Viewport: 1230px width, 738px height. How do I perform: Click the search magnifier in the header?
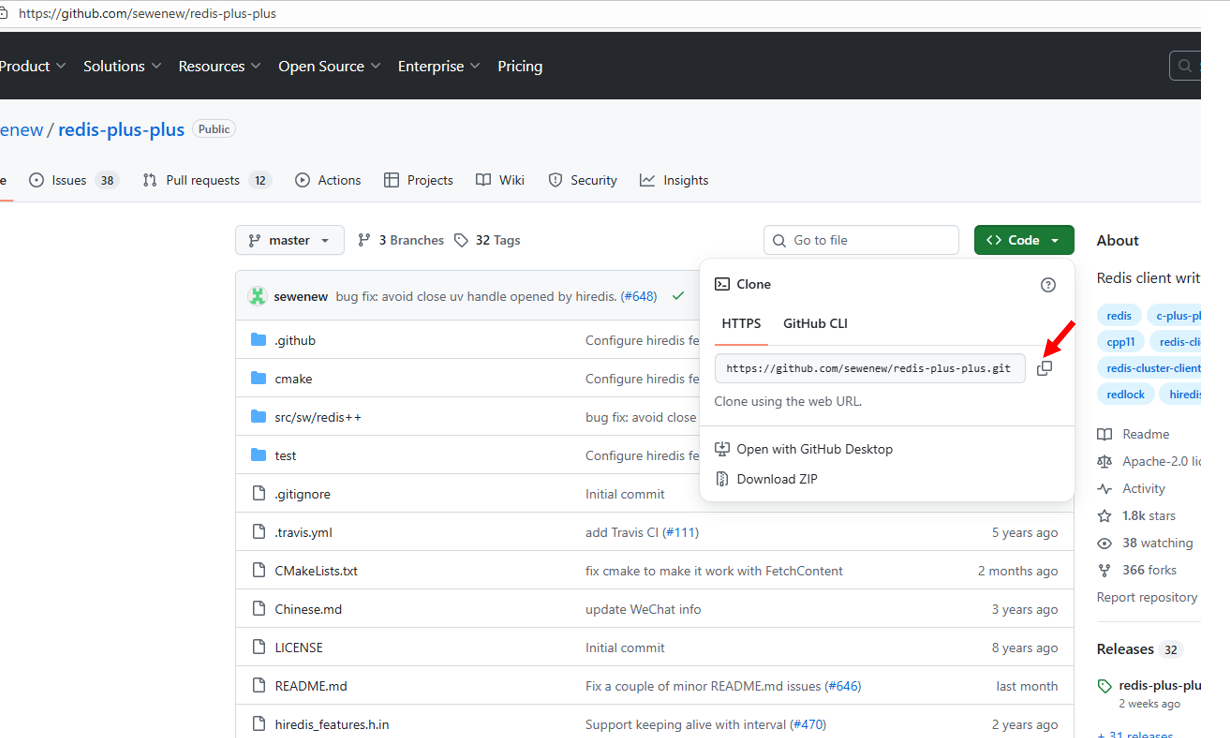pyautogui.click(x=1185, y=66)
